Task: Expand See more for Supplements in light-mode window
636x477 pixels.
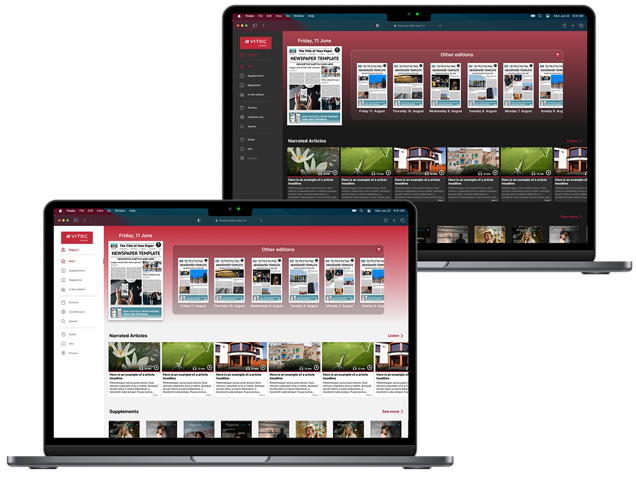Action: [392, 411]
